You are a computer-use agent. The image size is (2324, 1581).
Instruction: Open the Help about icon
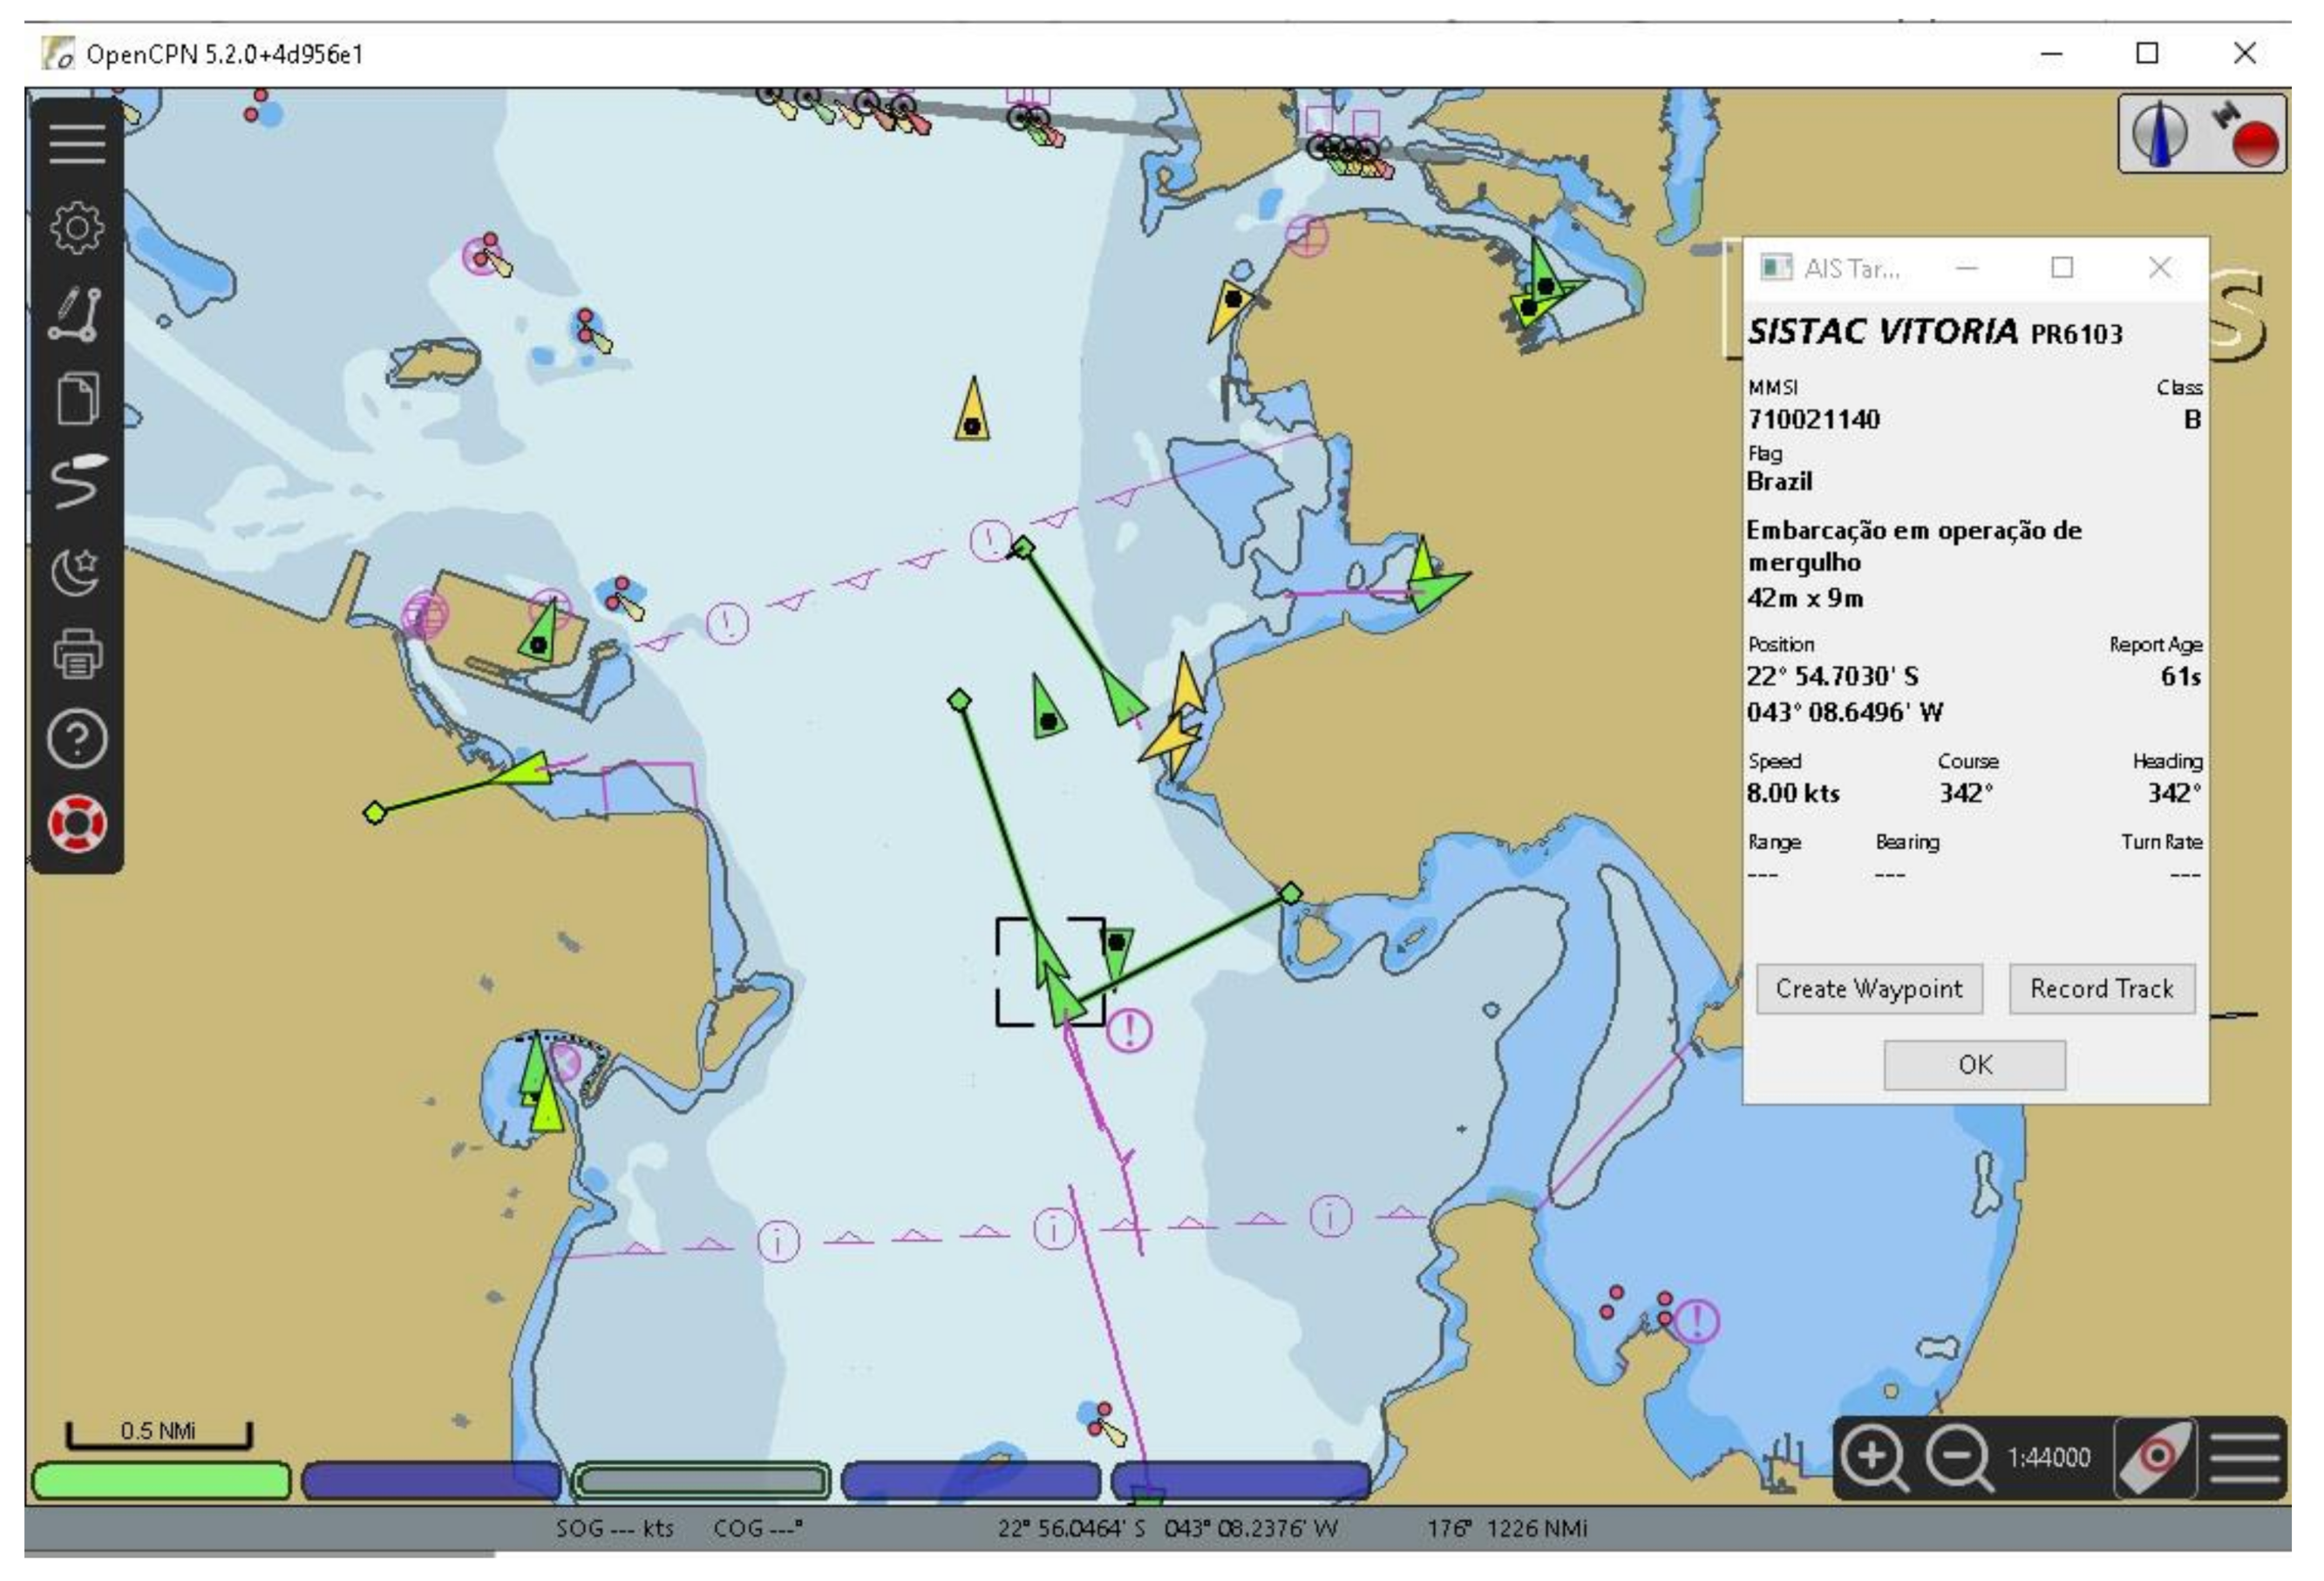(77, 739)
